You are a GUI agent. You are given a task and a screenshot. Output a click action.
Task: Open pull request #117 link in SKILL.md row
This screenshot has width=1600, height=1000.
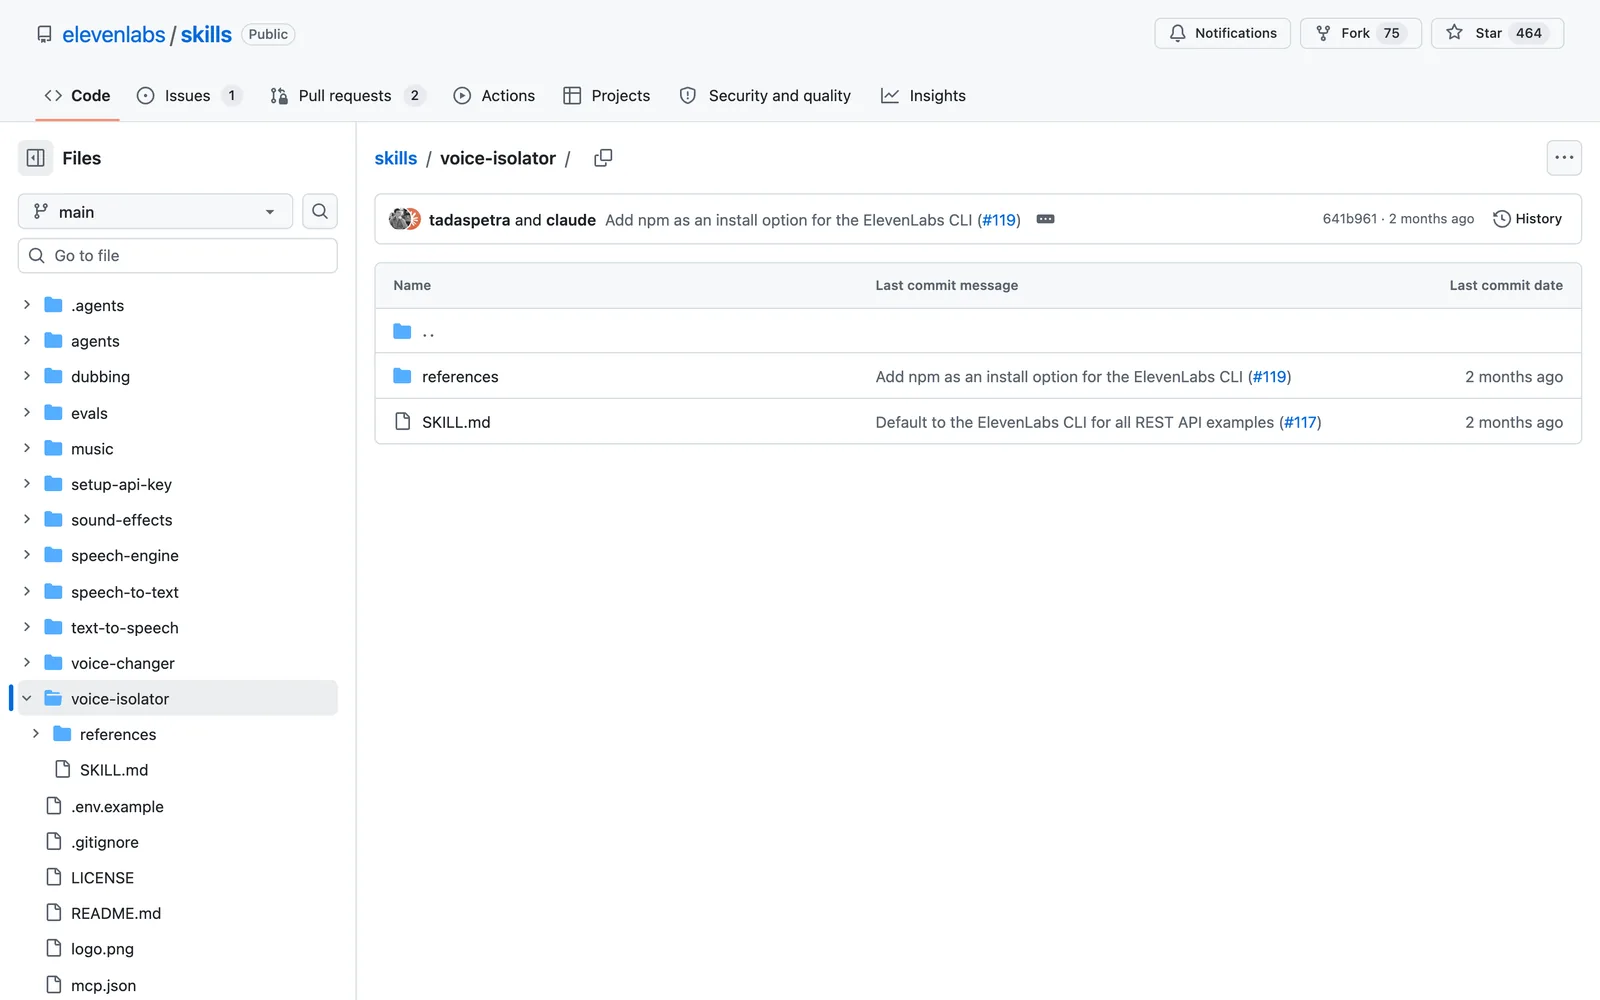click(1300, 422)
